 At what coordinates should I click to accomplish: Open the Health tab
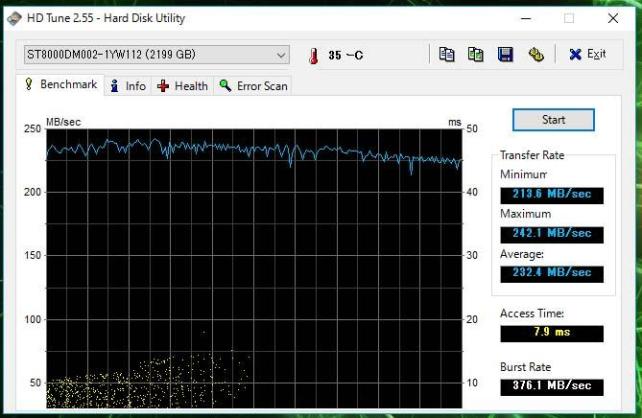pos(183,86)
